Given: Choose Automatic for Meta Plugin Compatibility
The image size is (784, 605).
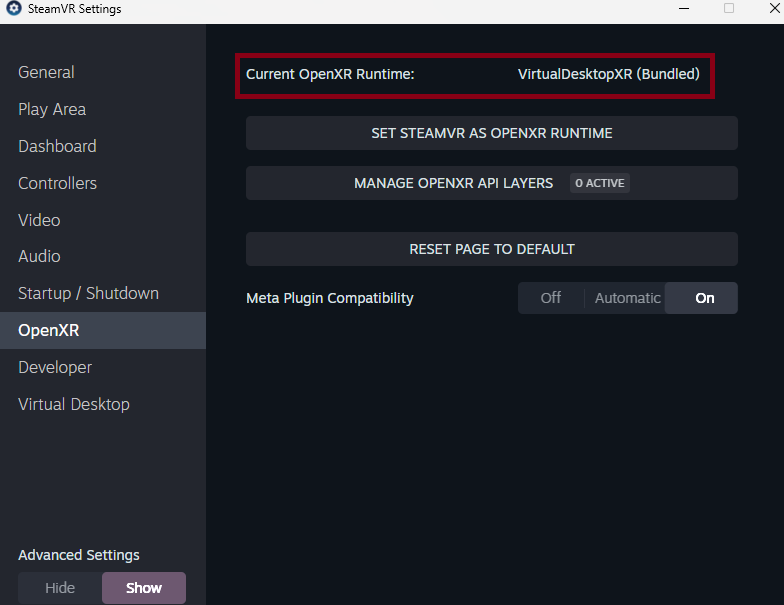Looking at the screenshot, I should click(627, 298).
